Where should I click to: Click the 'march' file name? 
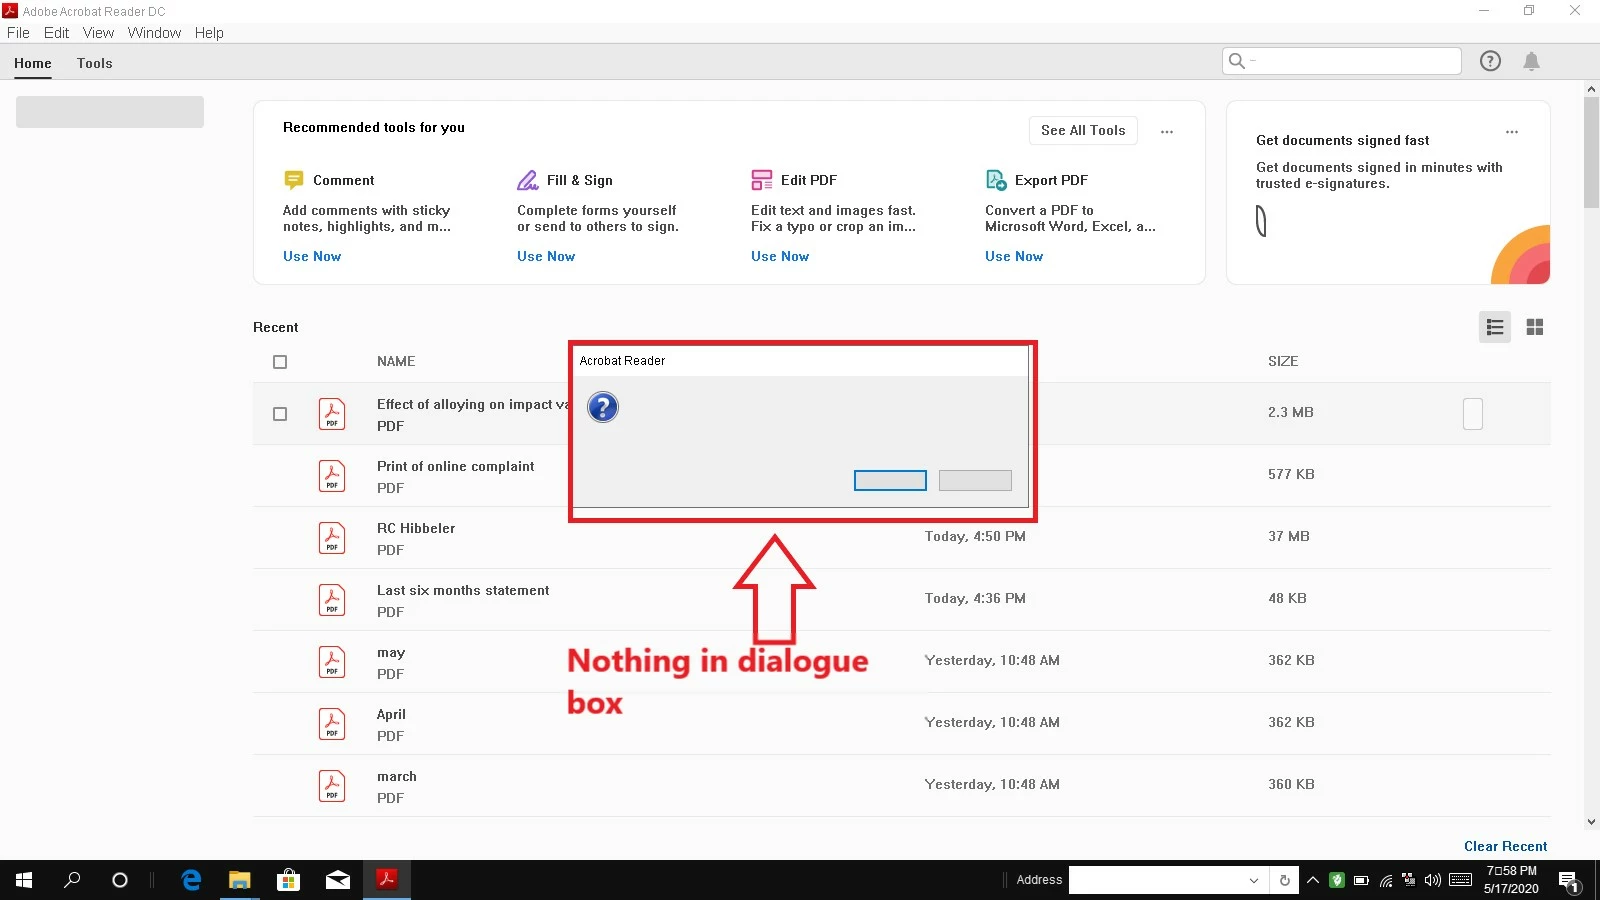(396, 776)
